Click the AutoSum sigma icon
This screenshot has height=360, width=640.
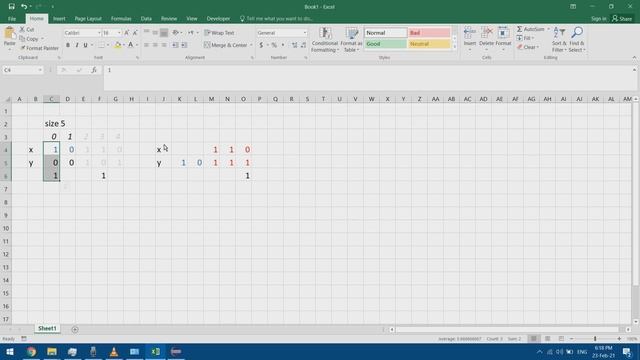pyautogui.click(x=520, y=29)
